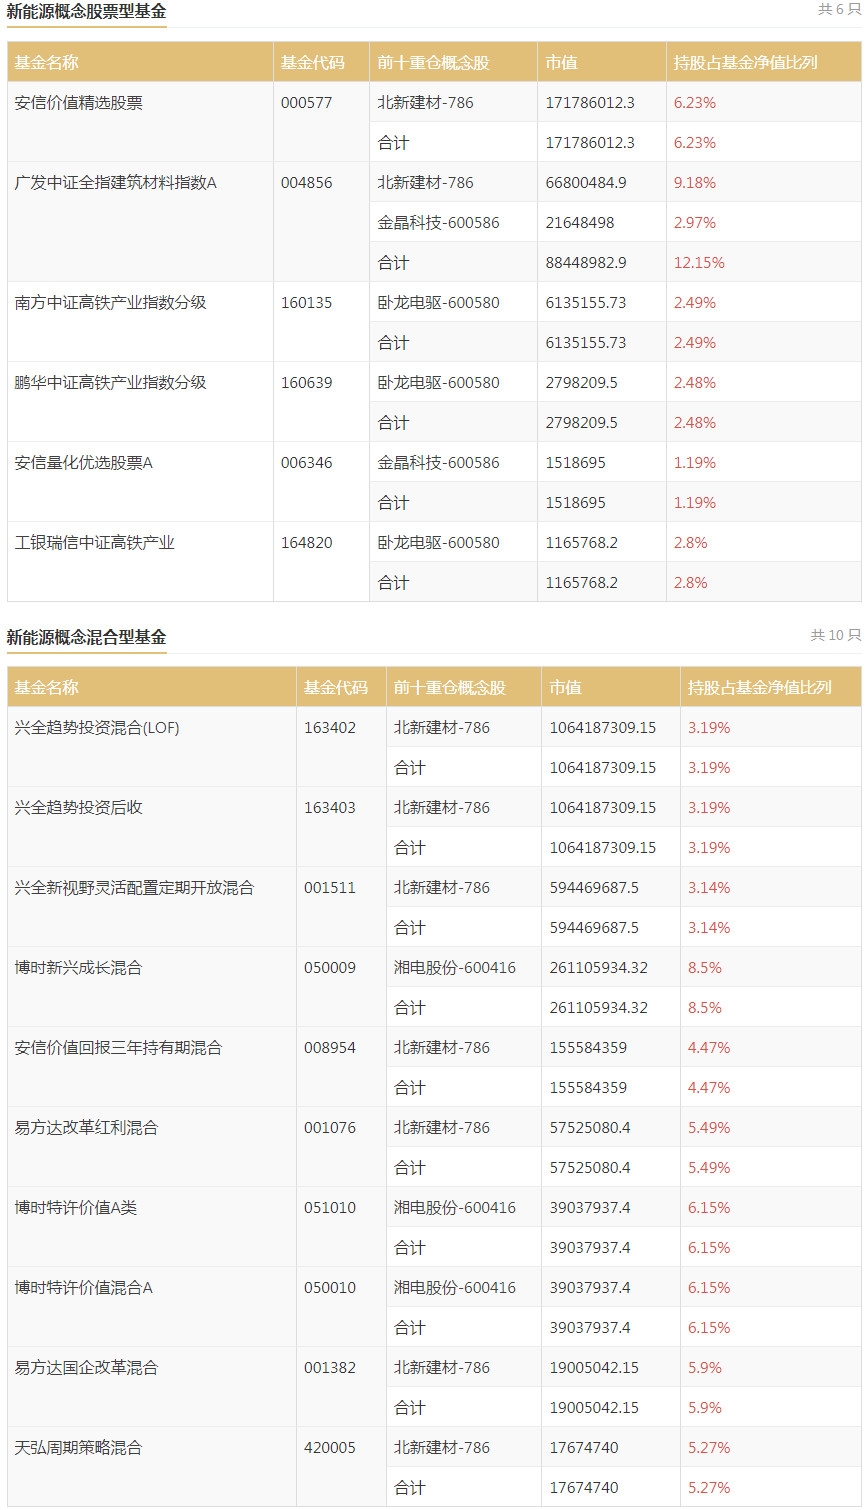
Task: Click fund code 164820
Action: click(x=306, y=542)
